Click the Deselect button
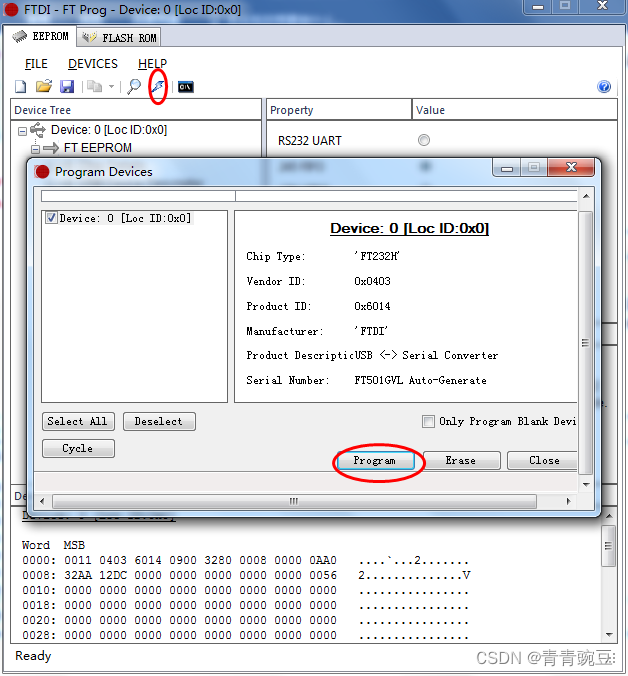This screenshot has width=628, height=676. pyautogui.click(x=159, y=421)
